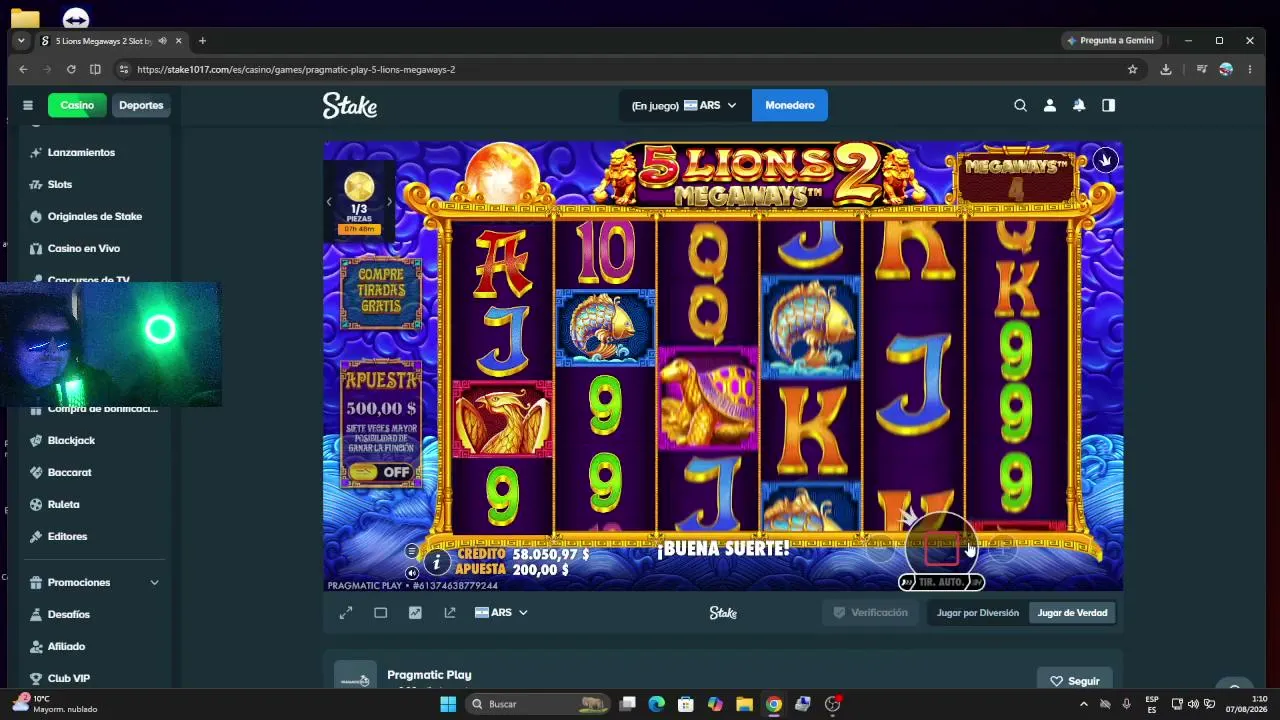Open the slot game info button

click(x=436, y=563)
